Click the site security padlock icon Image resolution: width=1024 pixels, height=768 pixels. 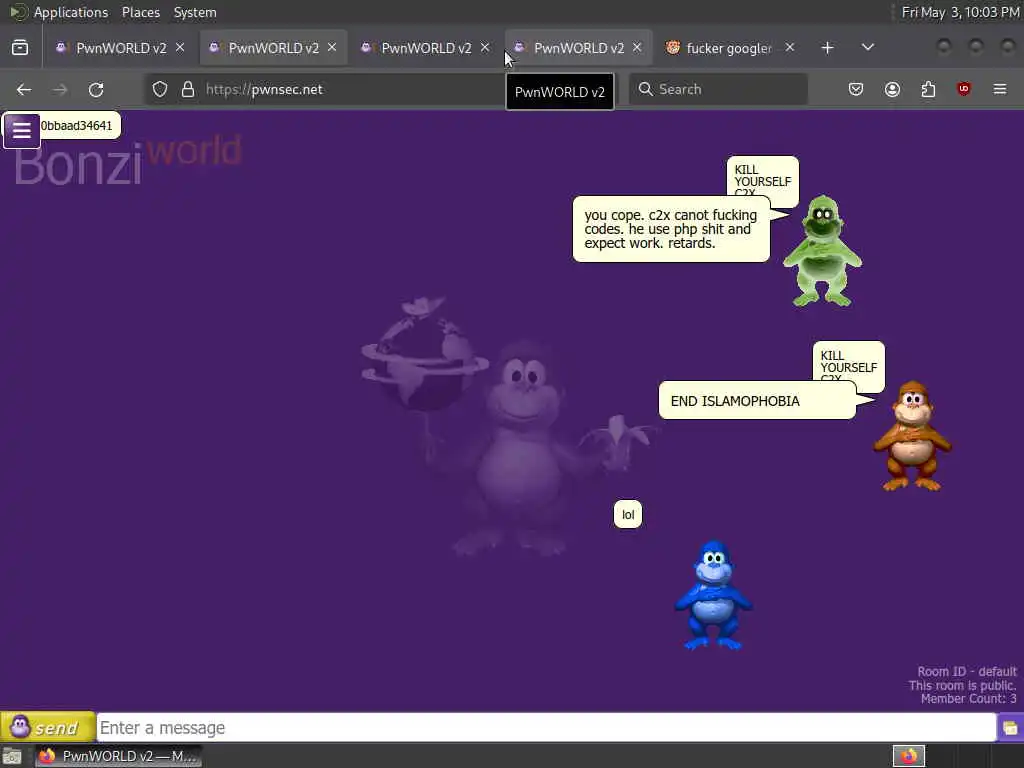point(188,89)
